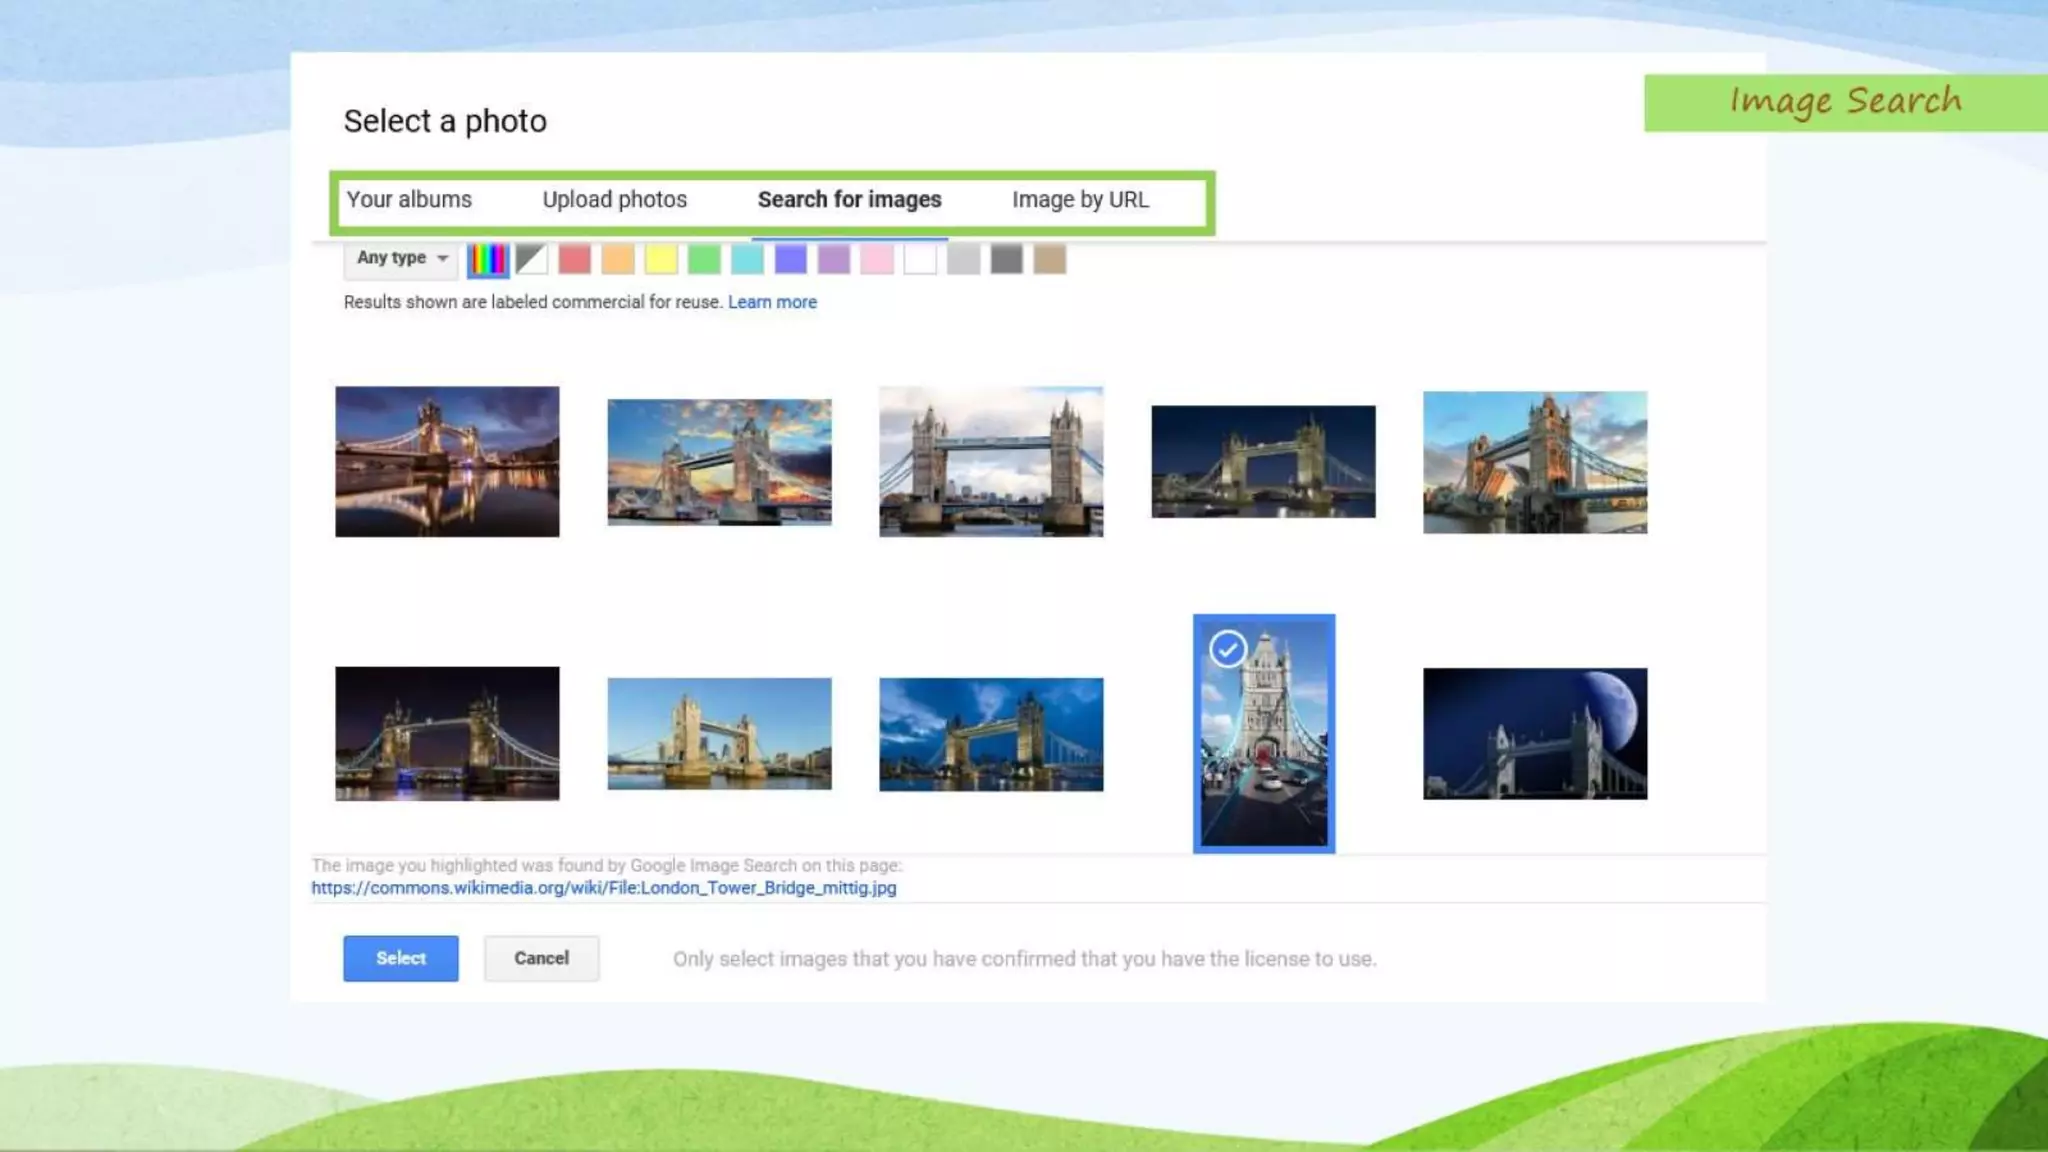2048x1152 pixels.
Task: Filter images by yellow color swatch
Action: 661,260
